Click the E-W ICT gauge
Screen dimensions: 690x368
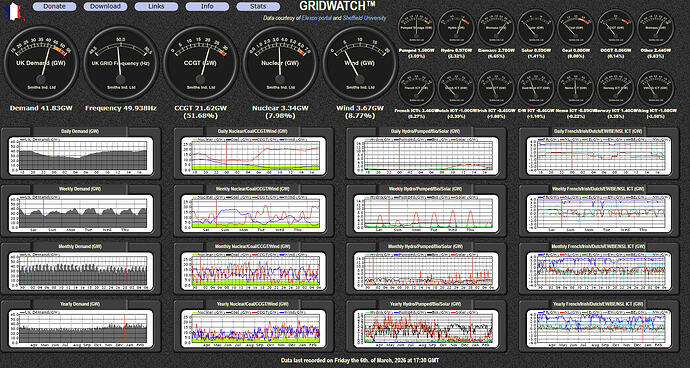tap(536, 88)
